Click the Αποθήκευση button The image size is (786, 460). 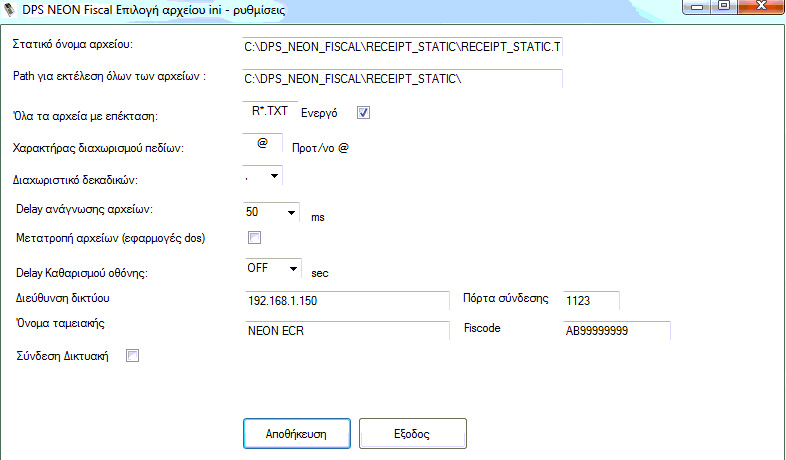click(x=297, y=433)
